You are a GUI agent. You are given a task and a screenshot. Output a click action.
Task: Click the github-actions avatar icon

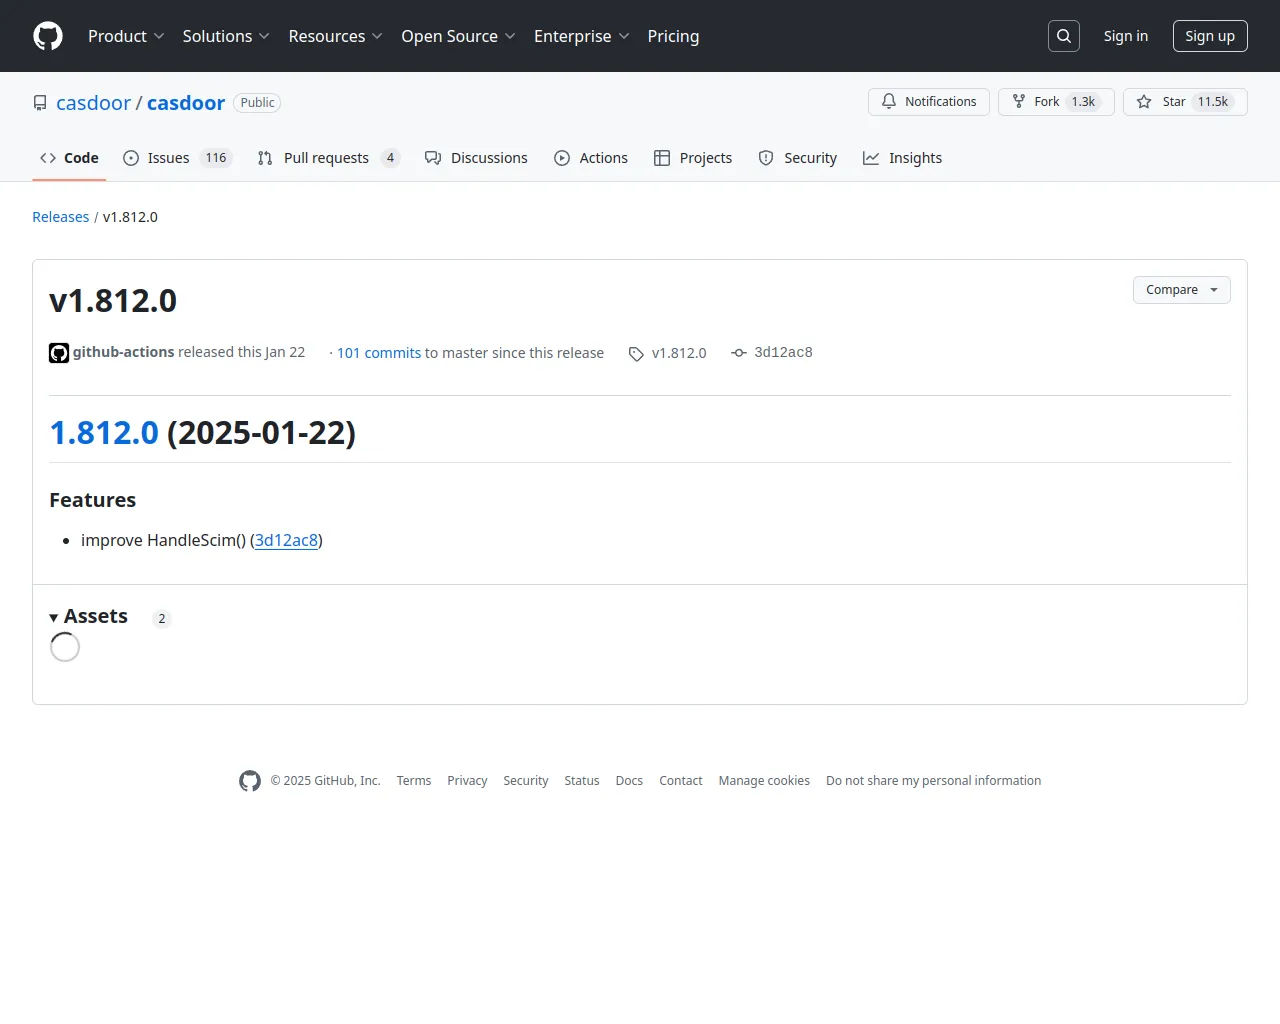59,353
